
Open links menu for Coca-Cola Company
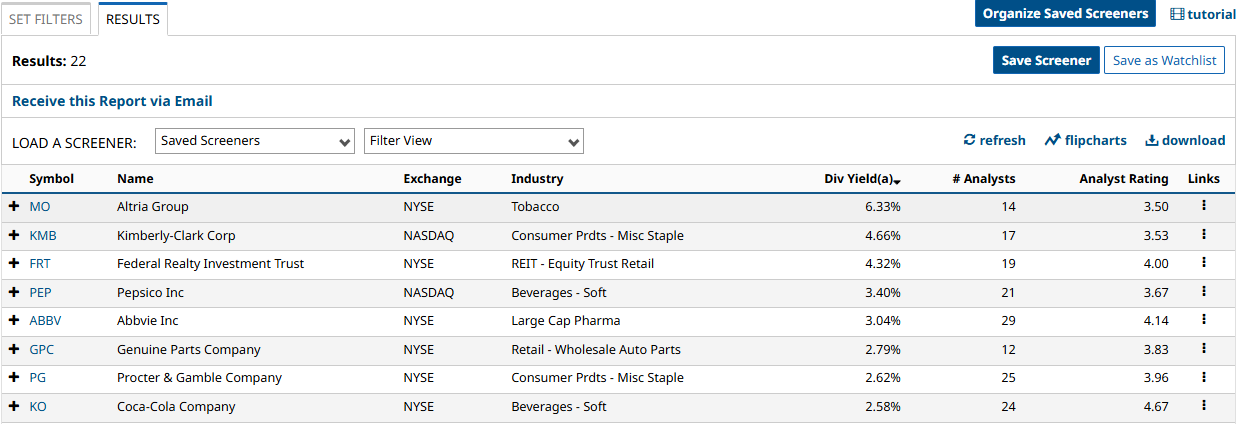1204,406
